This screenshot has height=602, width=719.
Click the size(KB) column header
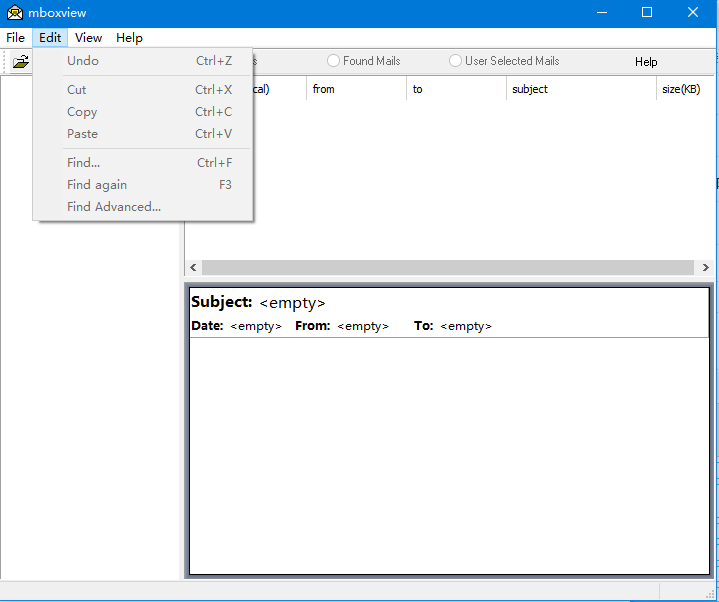point(681,89)
